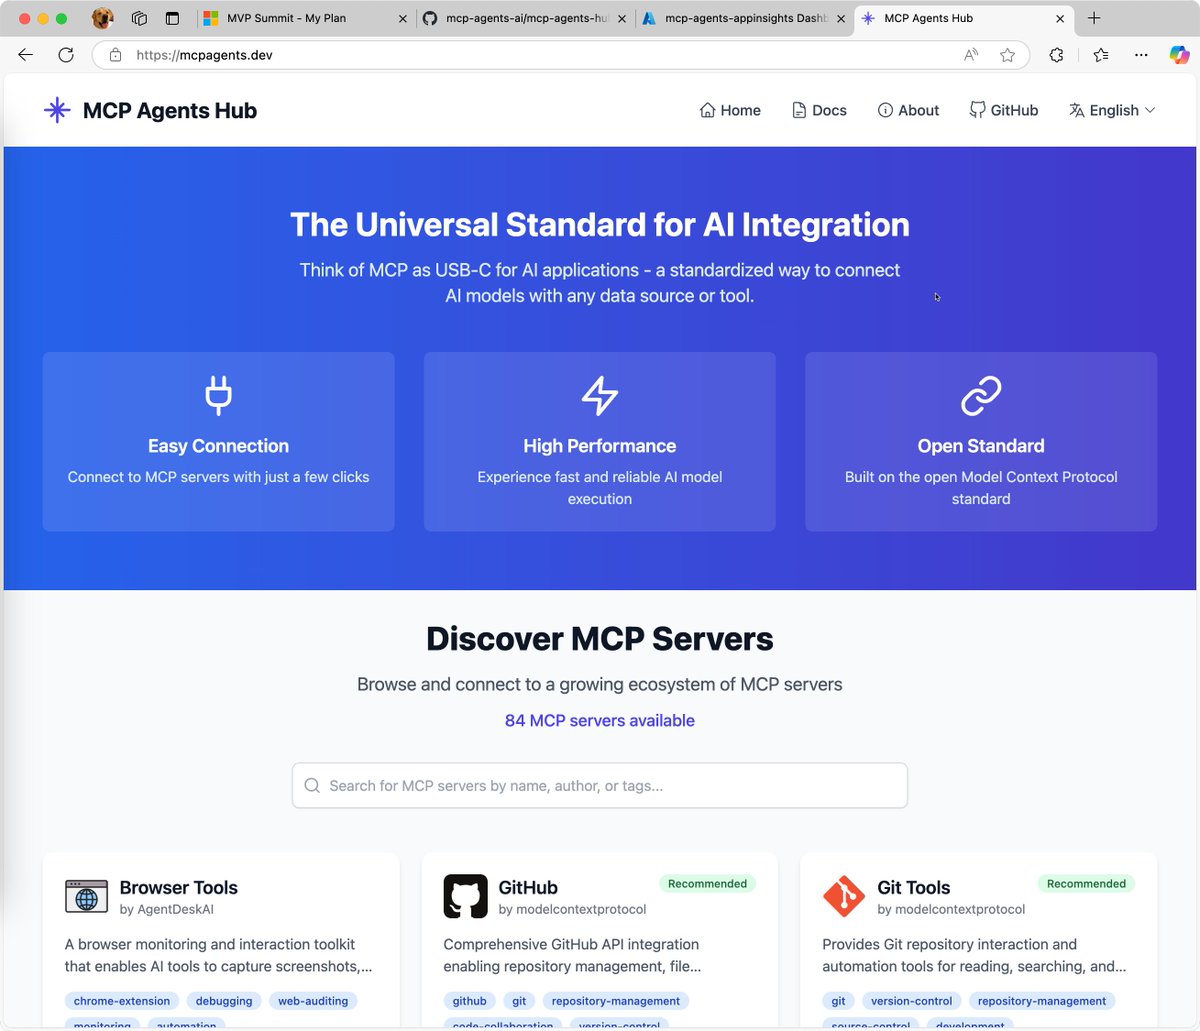Viewport: 1200px width, 1031px height.
Task: Click the Git Tools diamond logo
Action: point(844,896)
